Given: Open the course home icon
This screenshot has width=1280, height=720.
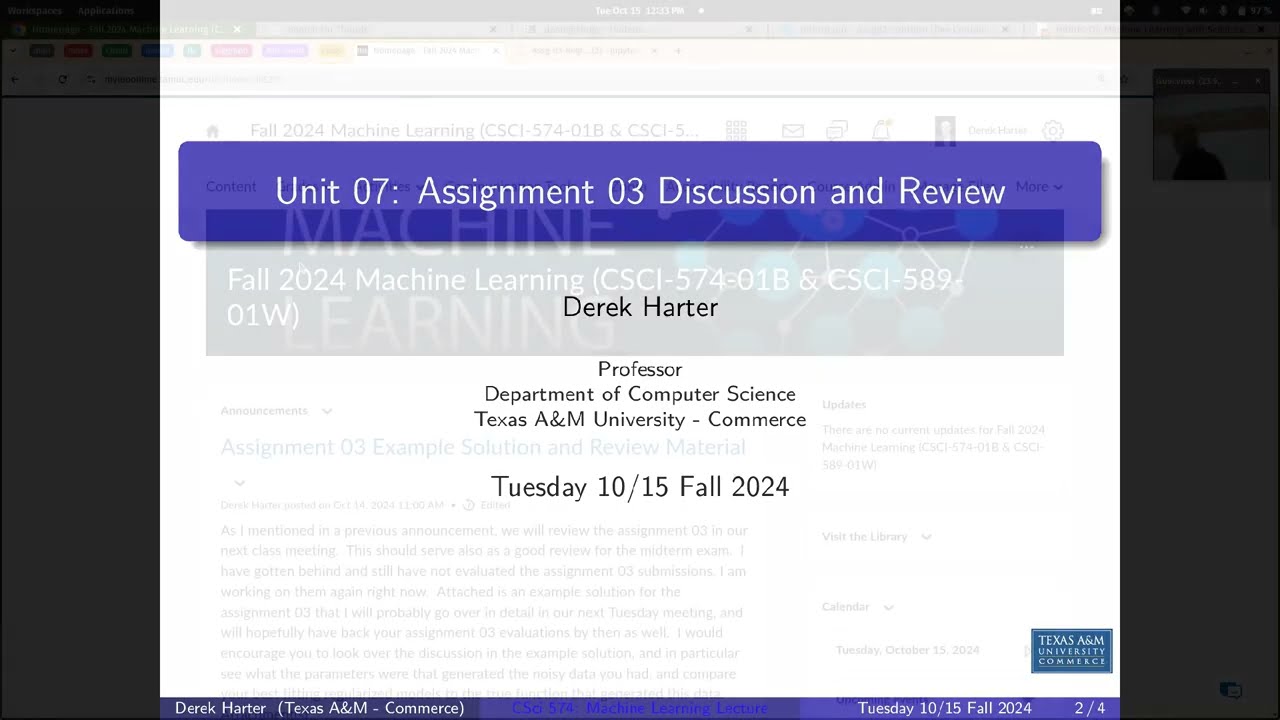Looking at the screenshot, I should pyautogui.click(x=212, y=131).
